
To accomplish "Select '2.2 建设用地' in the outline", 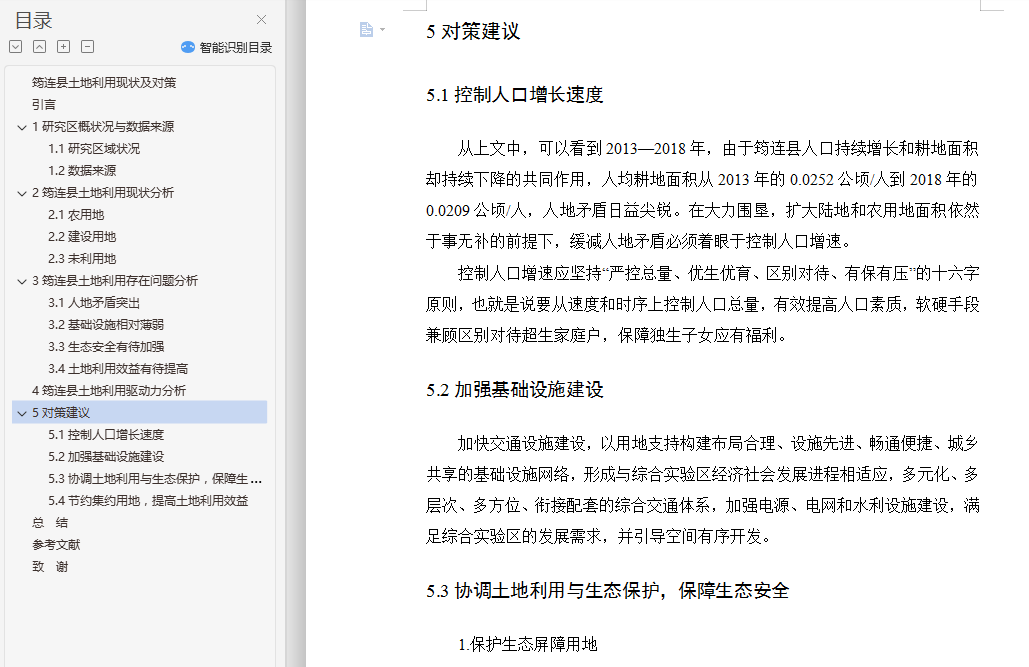I will (82, 236).
